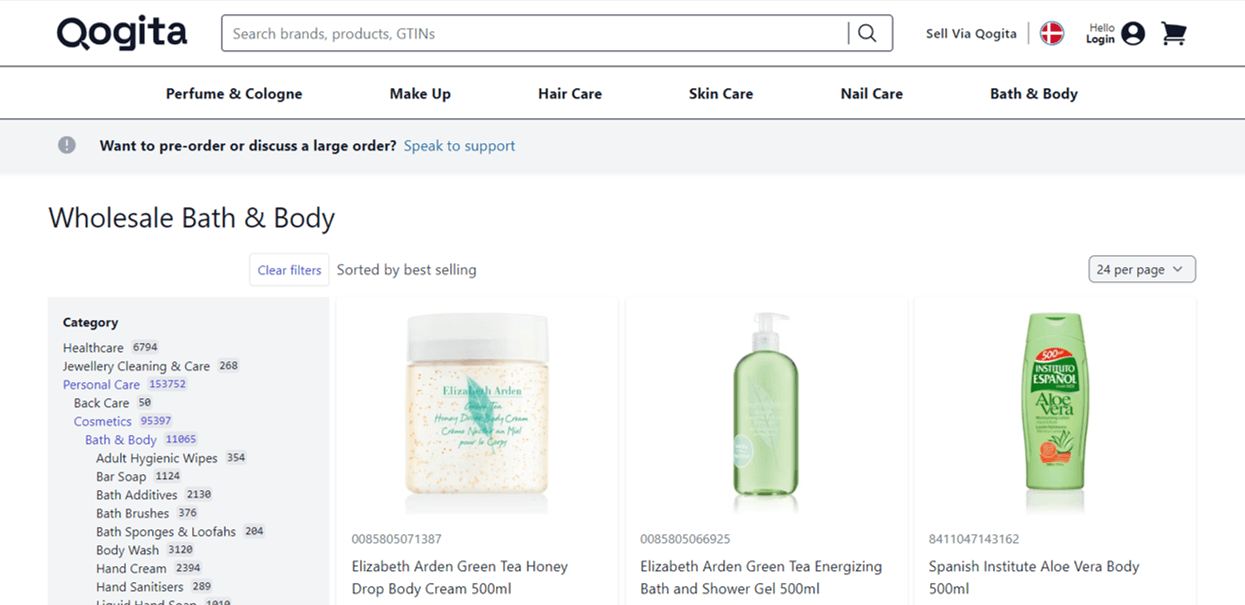Navigate to the Make Up section

point(420,93)
